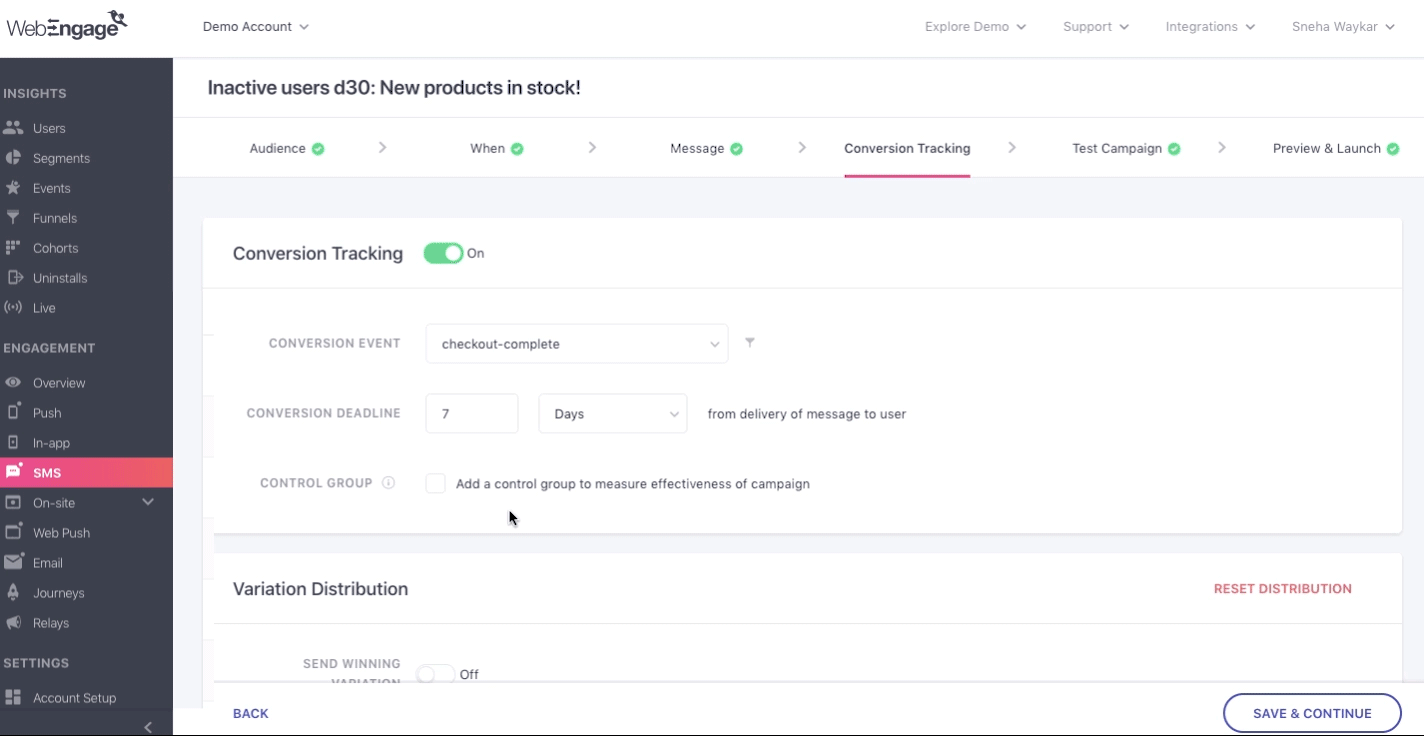Viewport: 1424px width, 736px height.
Task: Collapse the sidebar with bottom arrow
Action: coord(148,727)
